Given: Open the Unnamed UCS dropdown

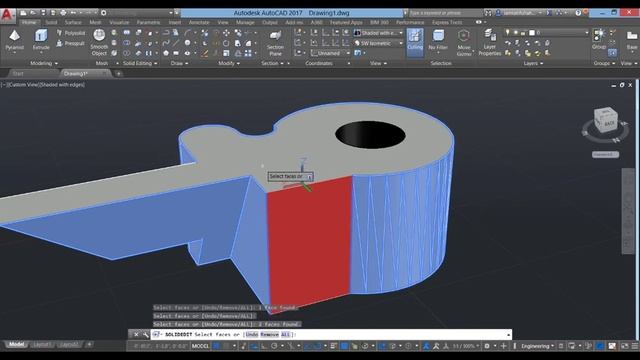Looking at the screenshot, I should [330, 53].
